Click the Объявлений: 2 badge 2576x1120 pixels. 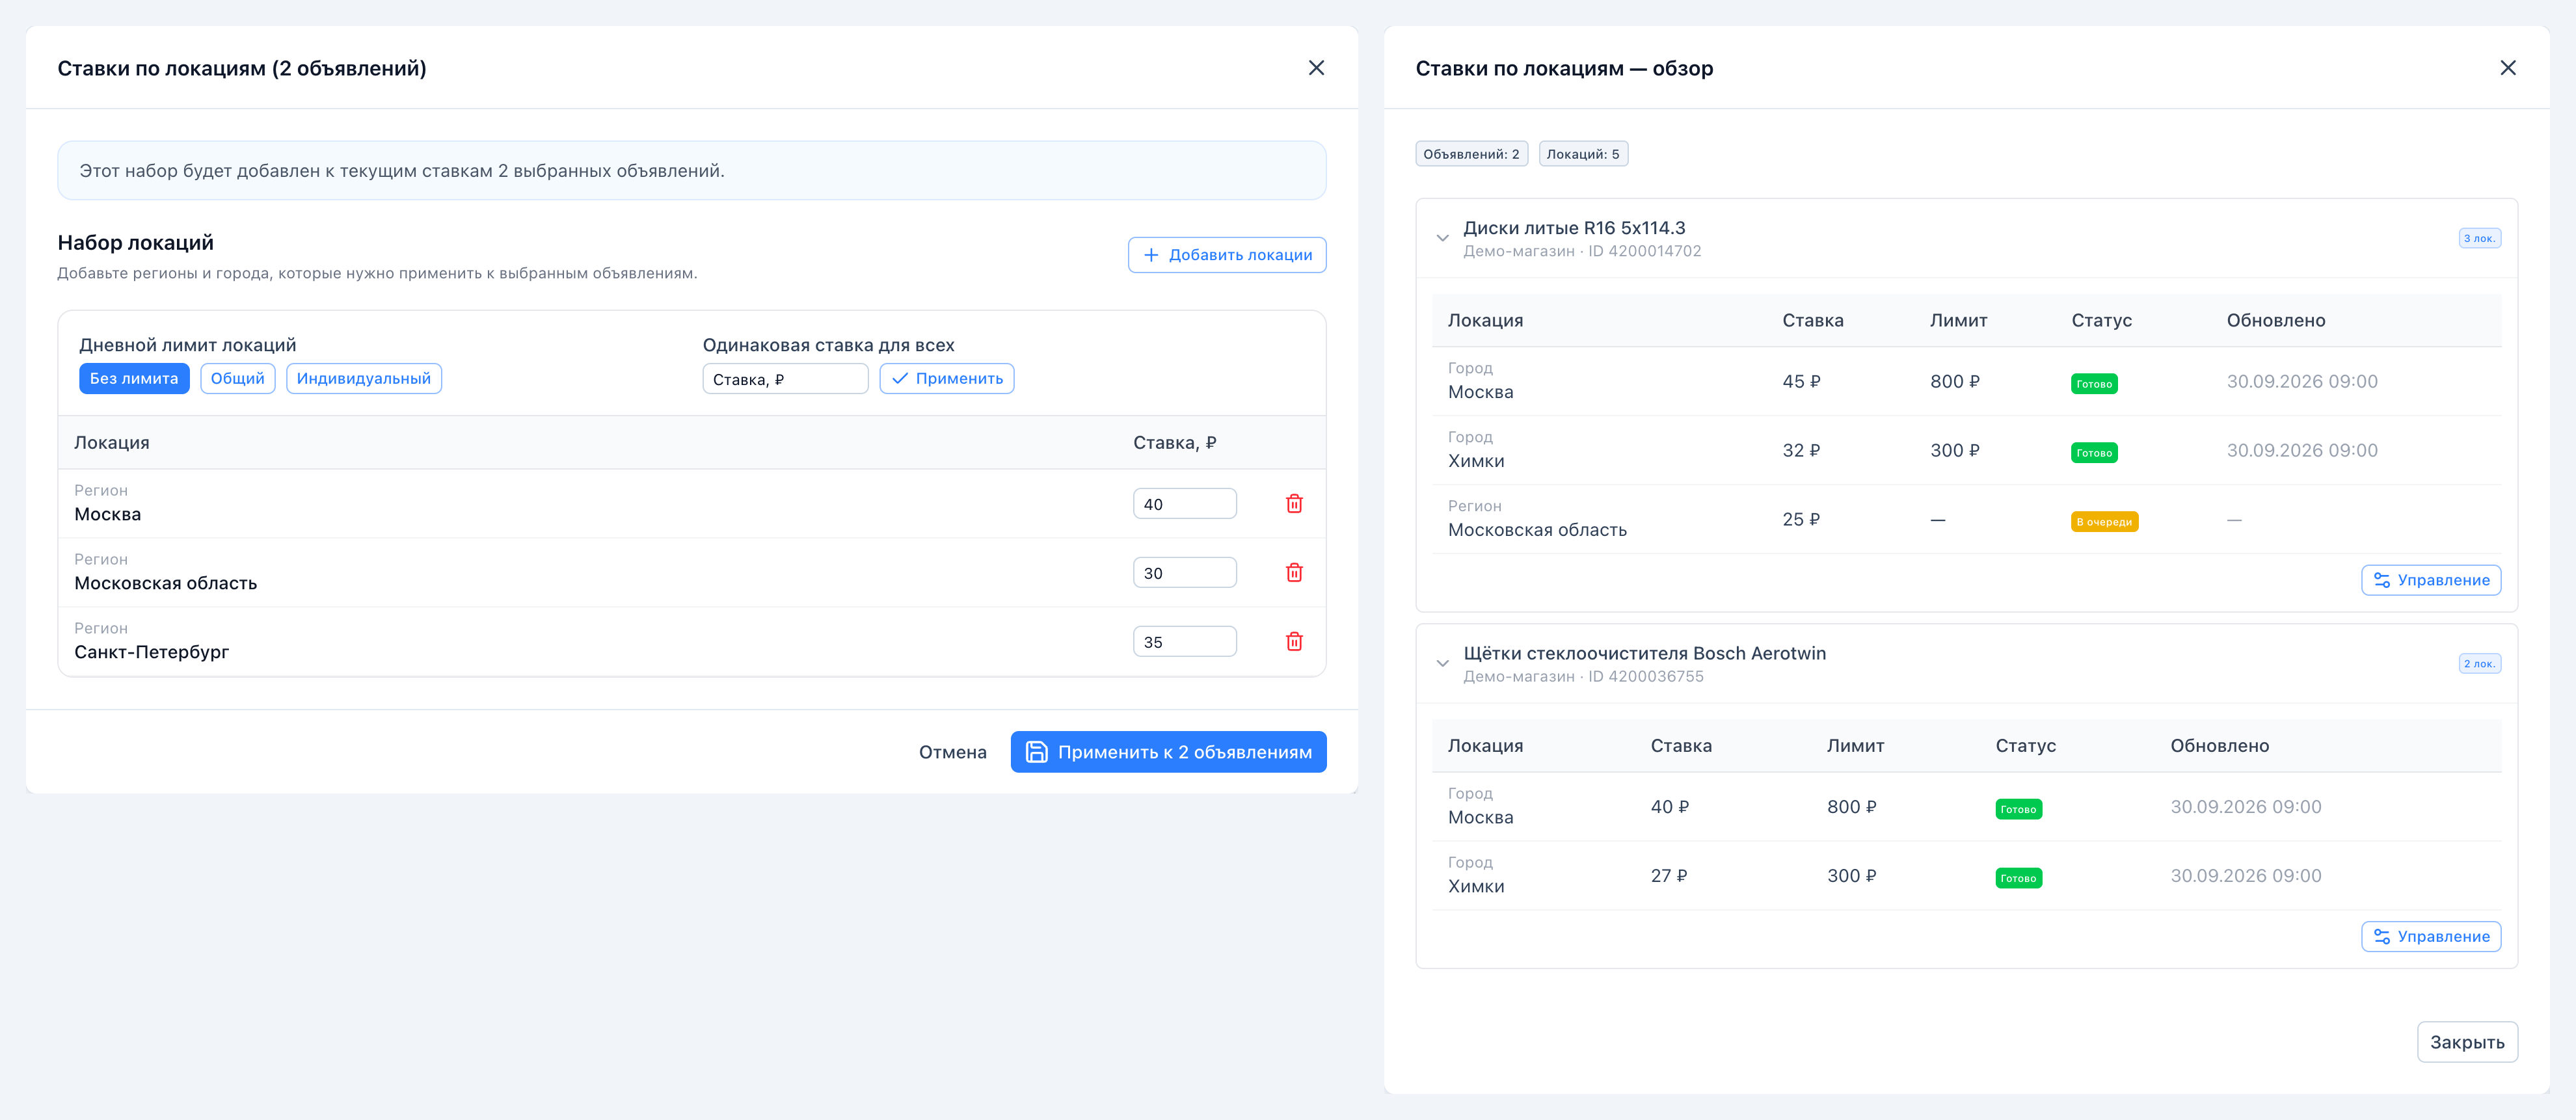point(1471,154)
